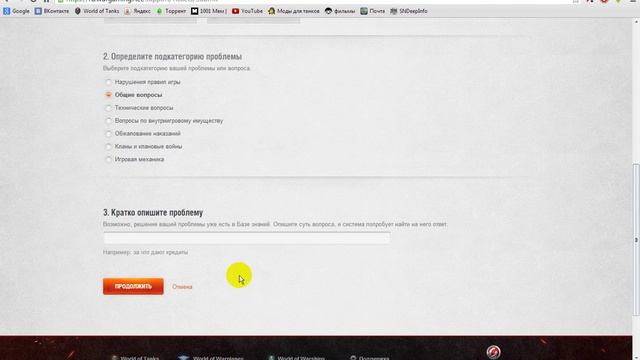Open the World of Tanks bookmark
Image resolution: width=640 pixels, height=360 pixels.
tap(97, 11)
